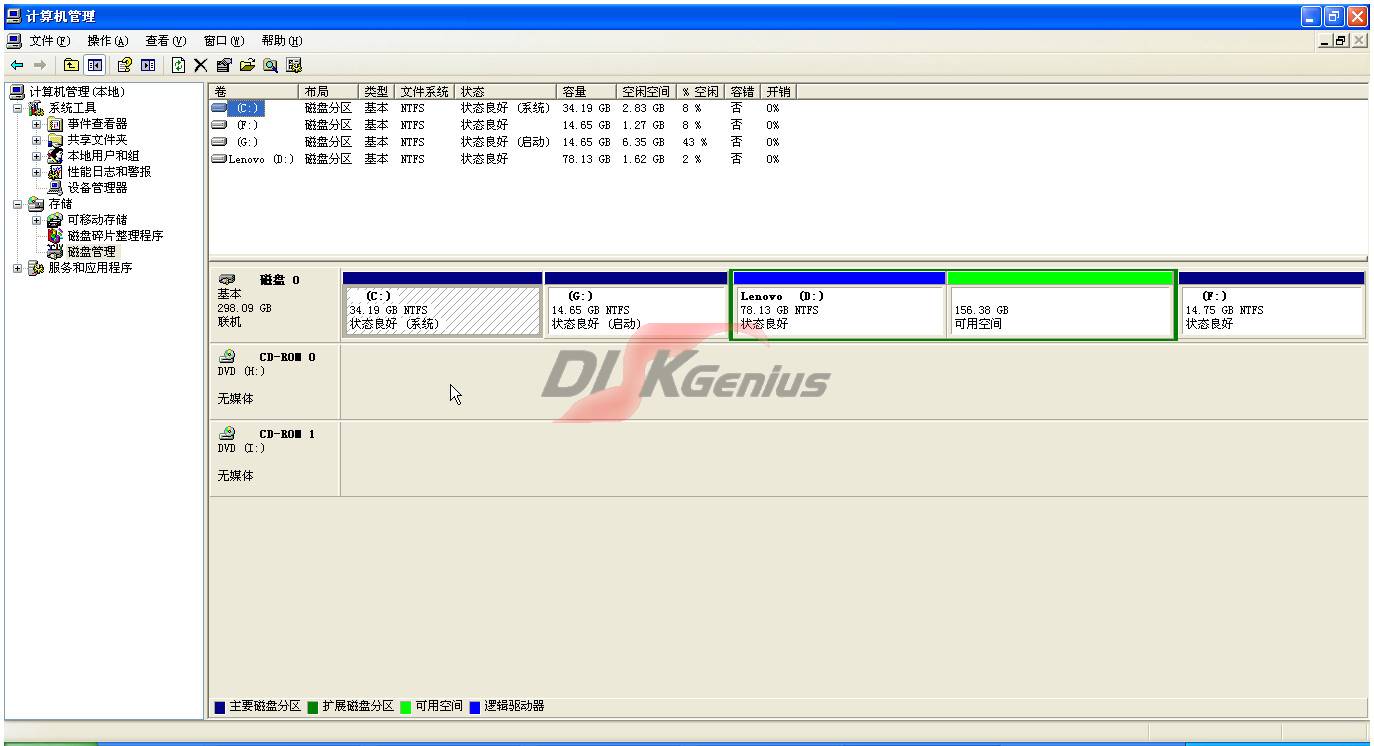The width and height of the screenshot is (1374, 746).
Task: Click the Refresh toolbar icon
Action: click(178, 65)
